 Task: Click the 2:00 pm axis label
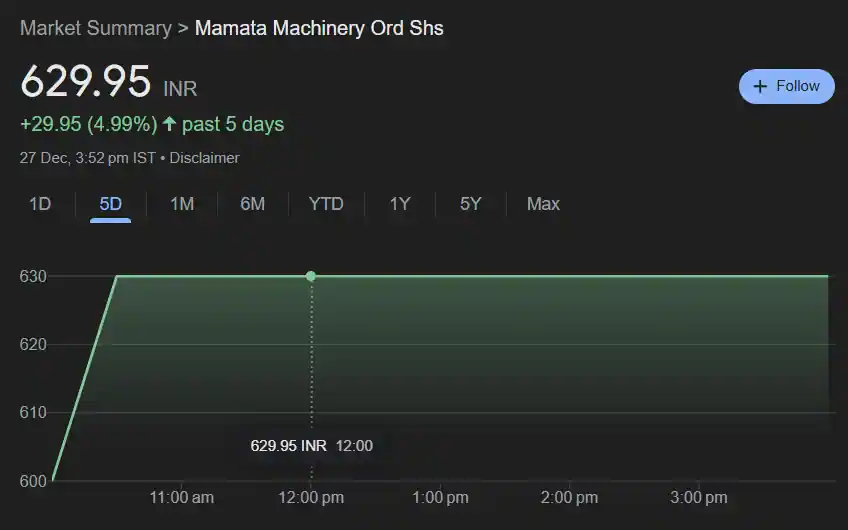tap(569, 498)
